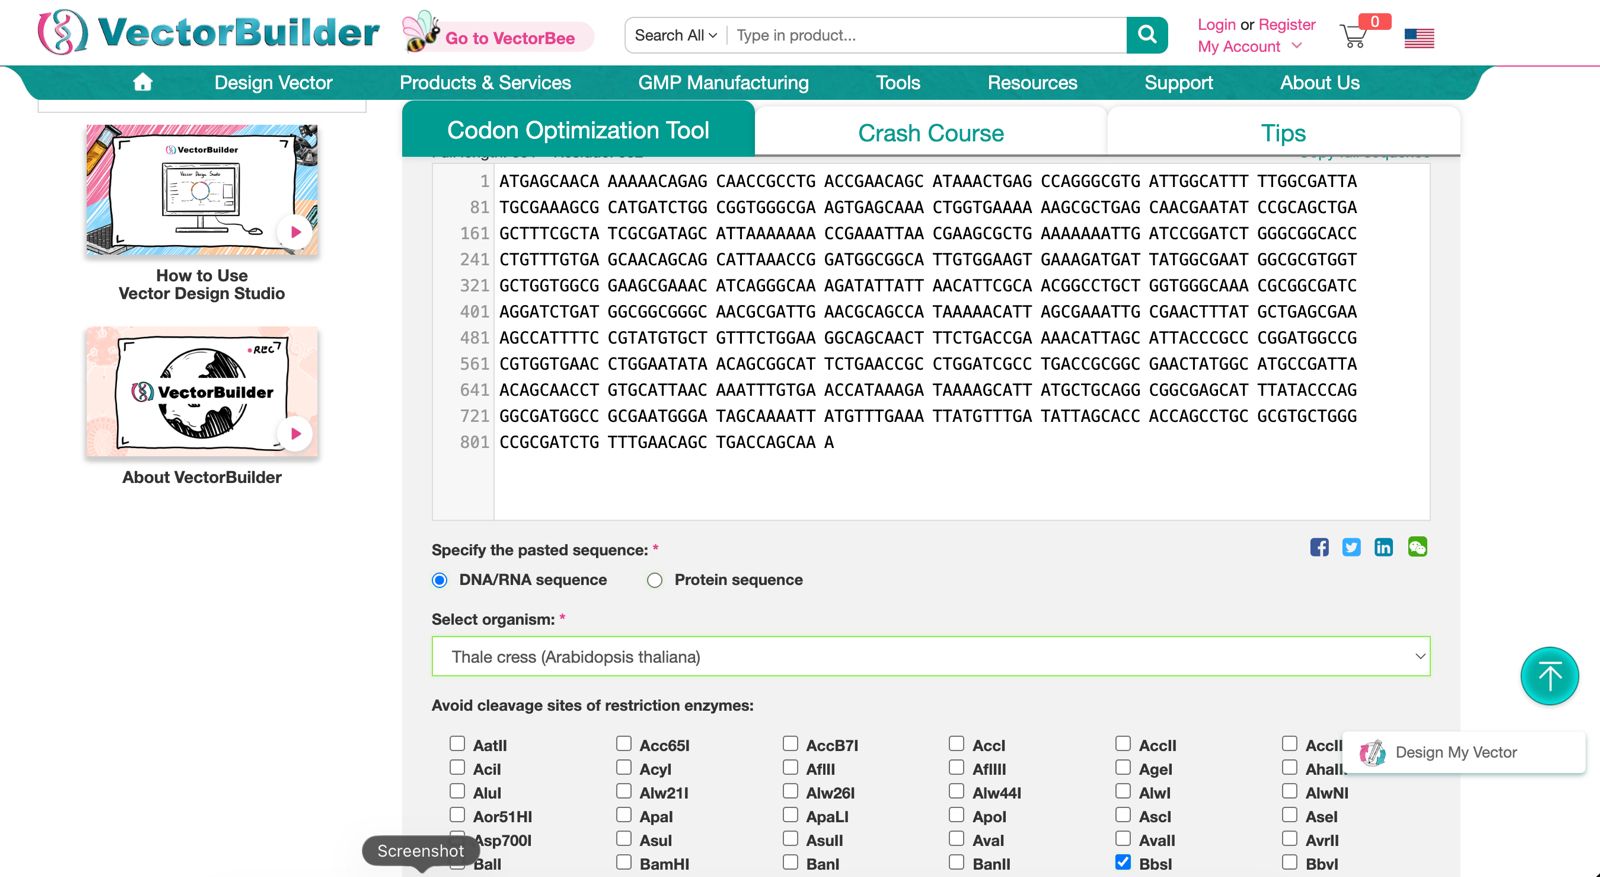Click inside the DNA sequence text area

(961, 340)
